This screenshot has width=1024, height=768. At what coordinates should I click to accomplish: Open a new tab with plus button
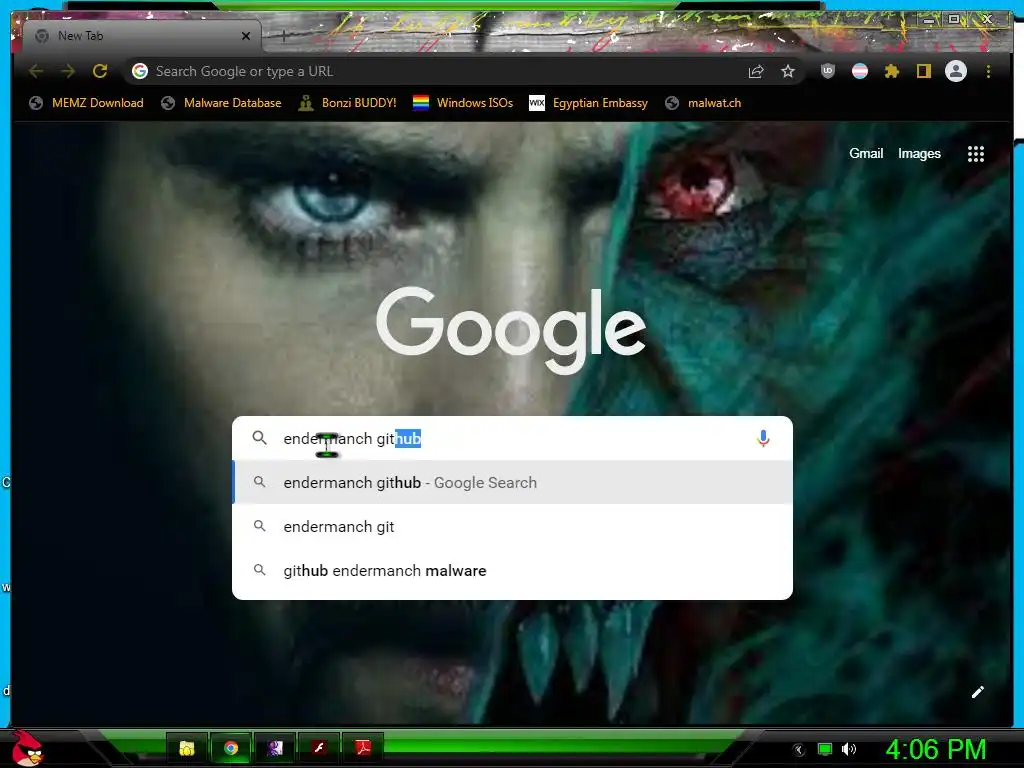click(283, 36)
